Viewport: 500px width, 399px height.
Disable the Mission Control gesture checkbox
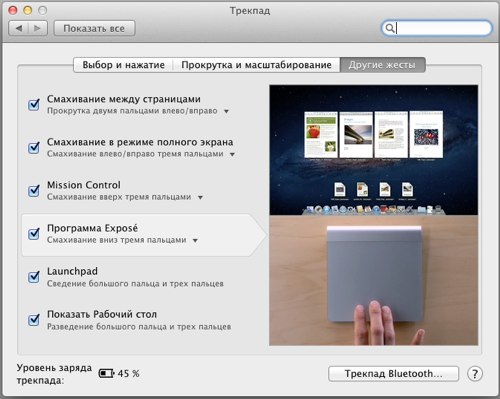pyautogui.click(x=34, y=190)
